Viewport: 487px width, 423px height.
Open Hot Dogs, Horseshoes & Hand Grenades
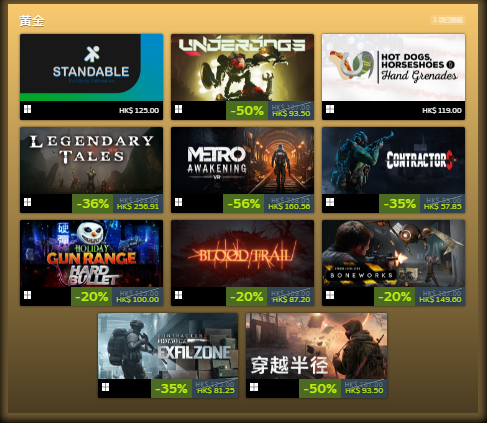pos(393,67)
